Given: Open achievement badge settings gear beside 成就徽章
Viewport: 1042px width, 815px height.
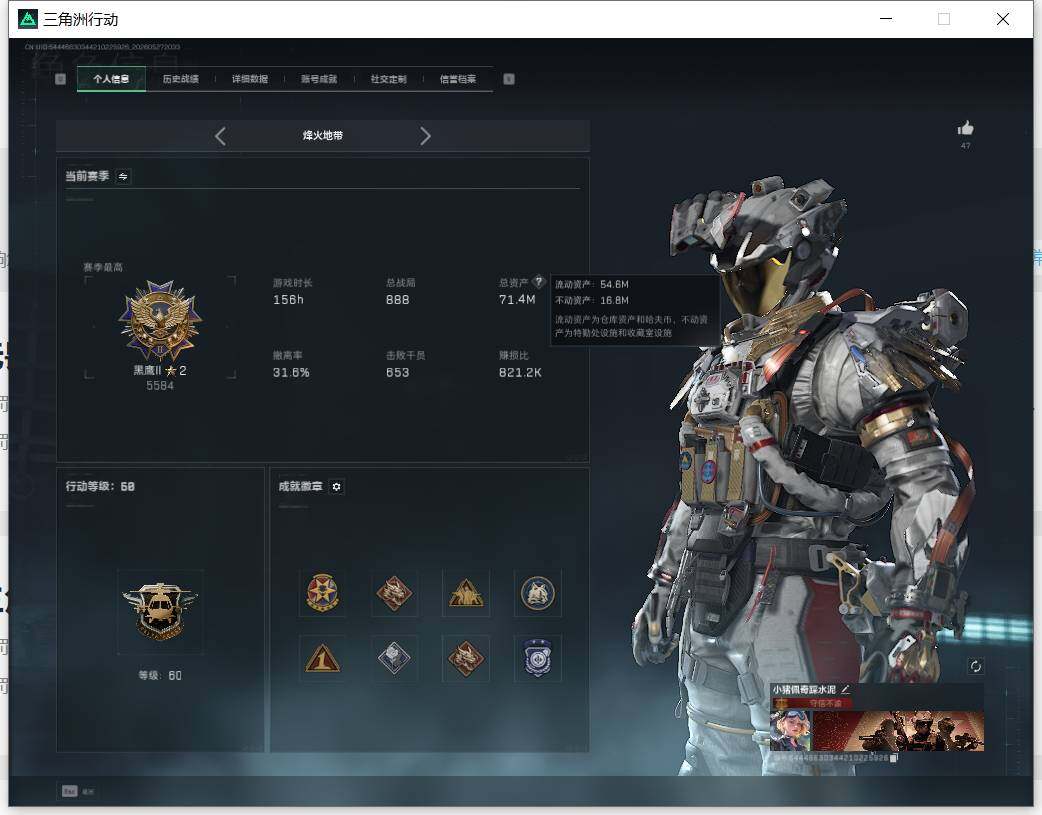Looking at the screenshot, I should click(336, 487).
